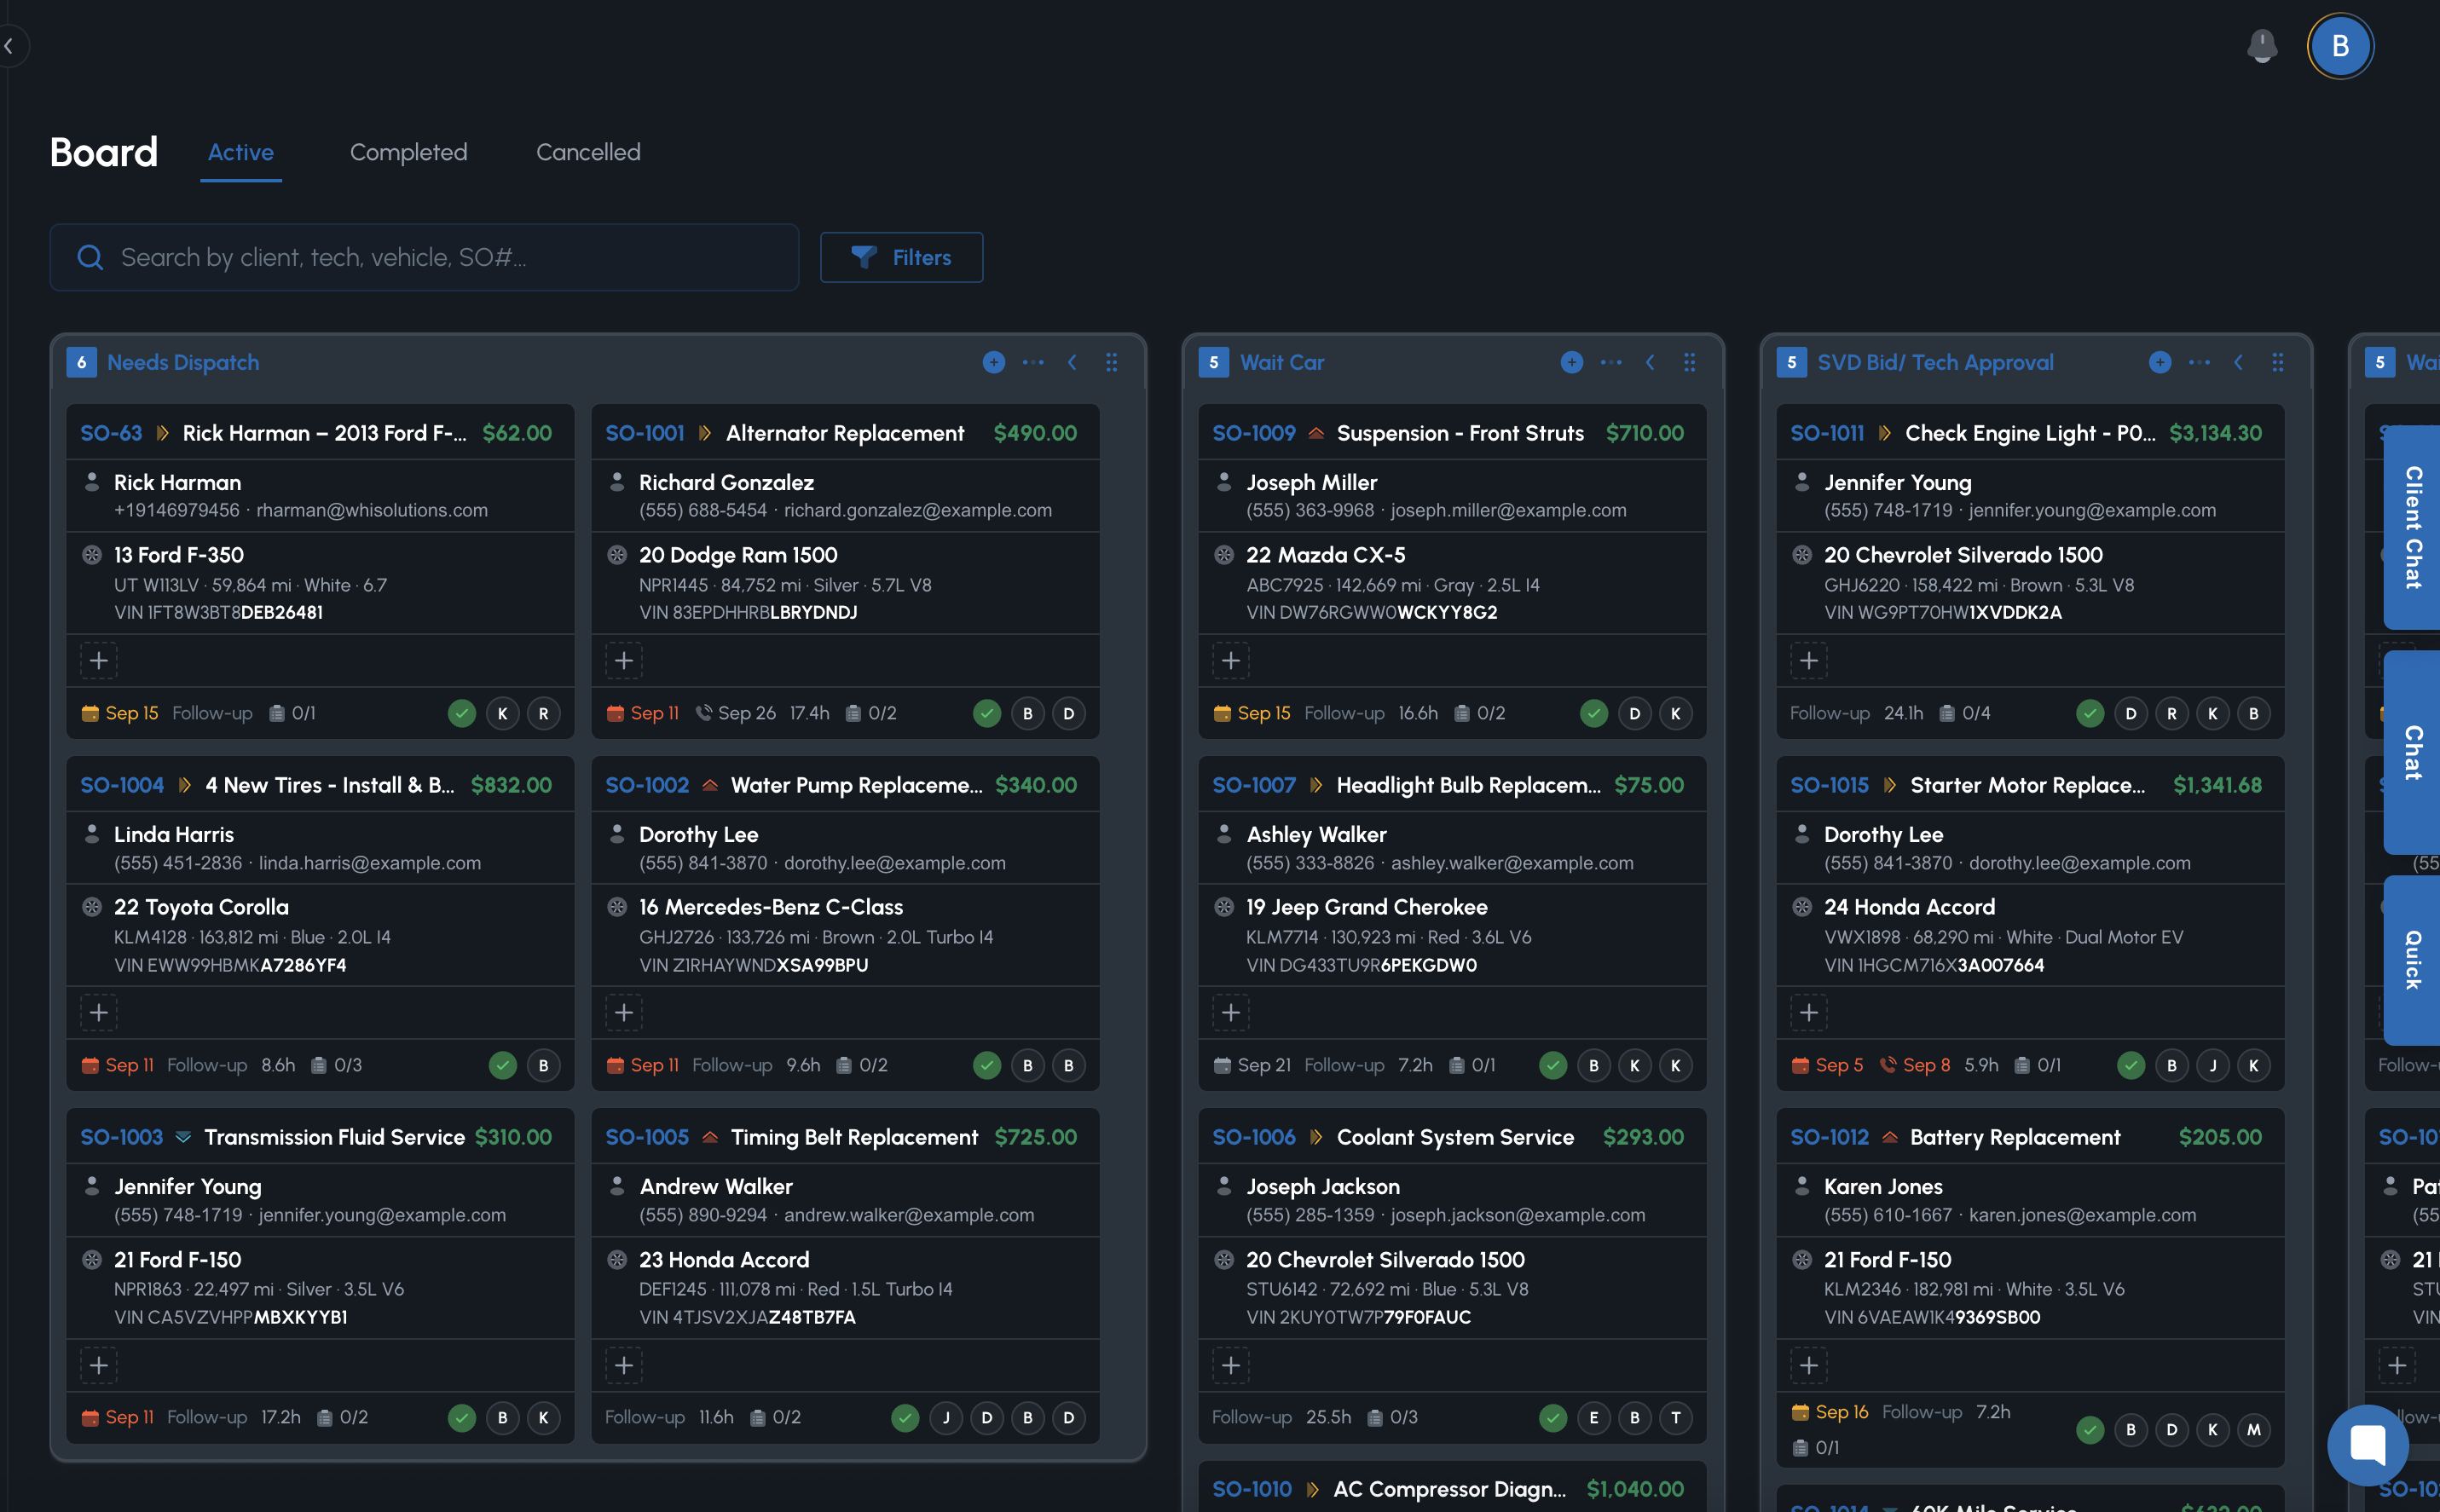Open the 0/2 checklist on SO-1002
The image size is (2440, 1512).
click(x=862, y=1065)
